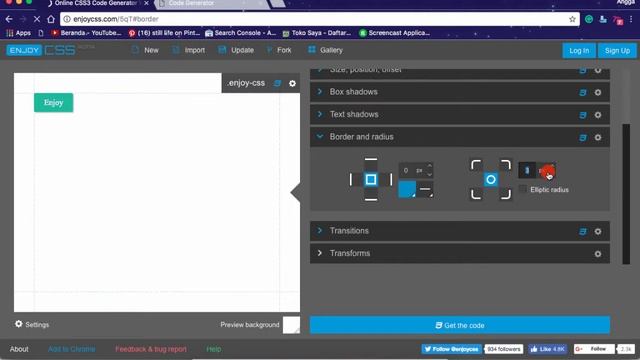The height and width of the screenshot is (360, 640).
Task: Go back to previous page
Action: pos(9,19)
